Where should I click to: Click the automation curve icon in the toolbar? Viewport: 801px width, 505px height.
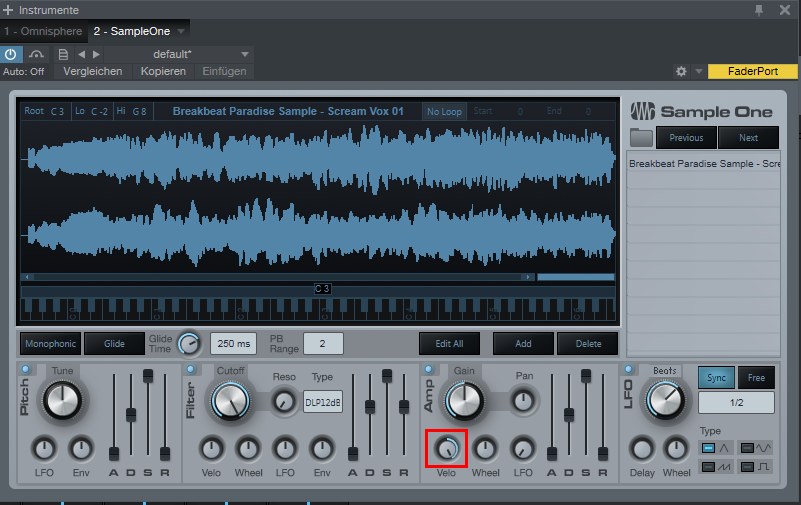[36, 54]
